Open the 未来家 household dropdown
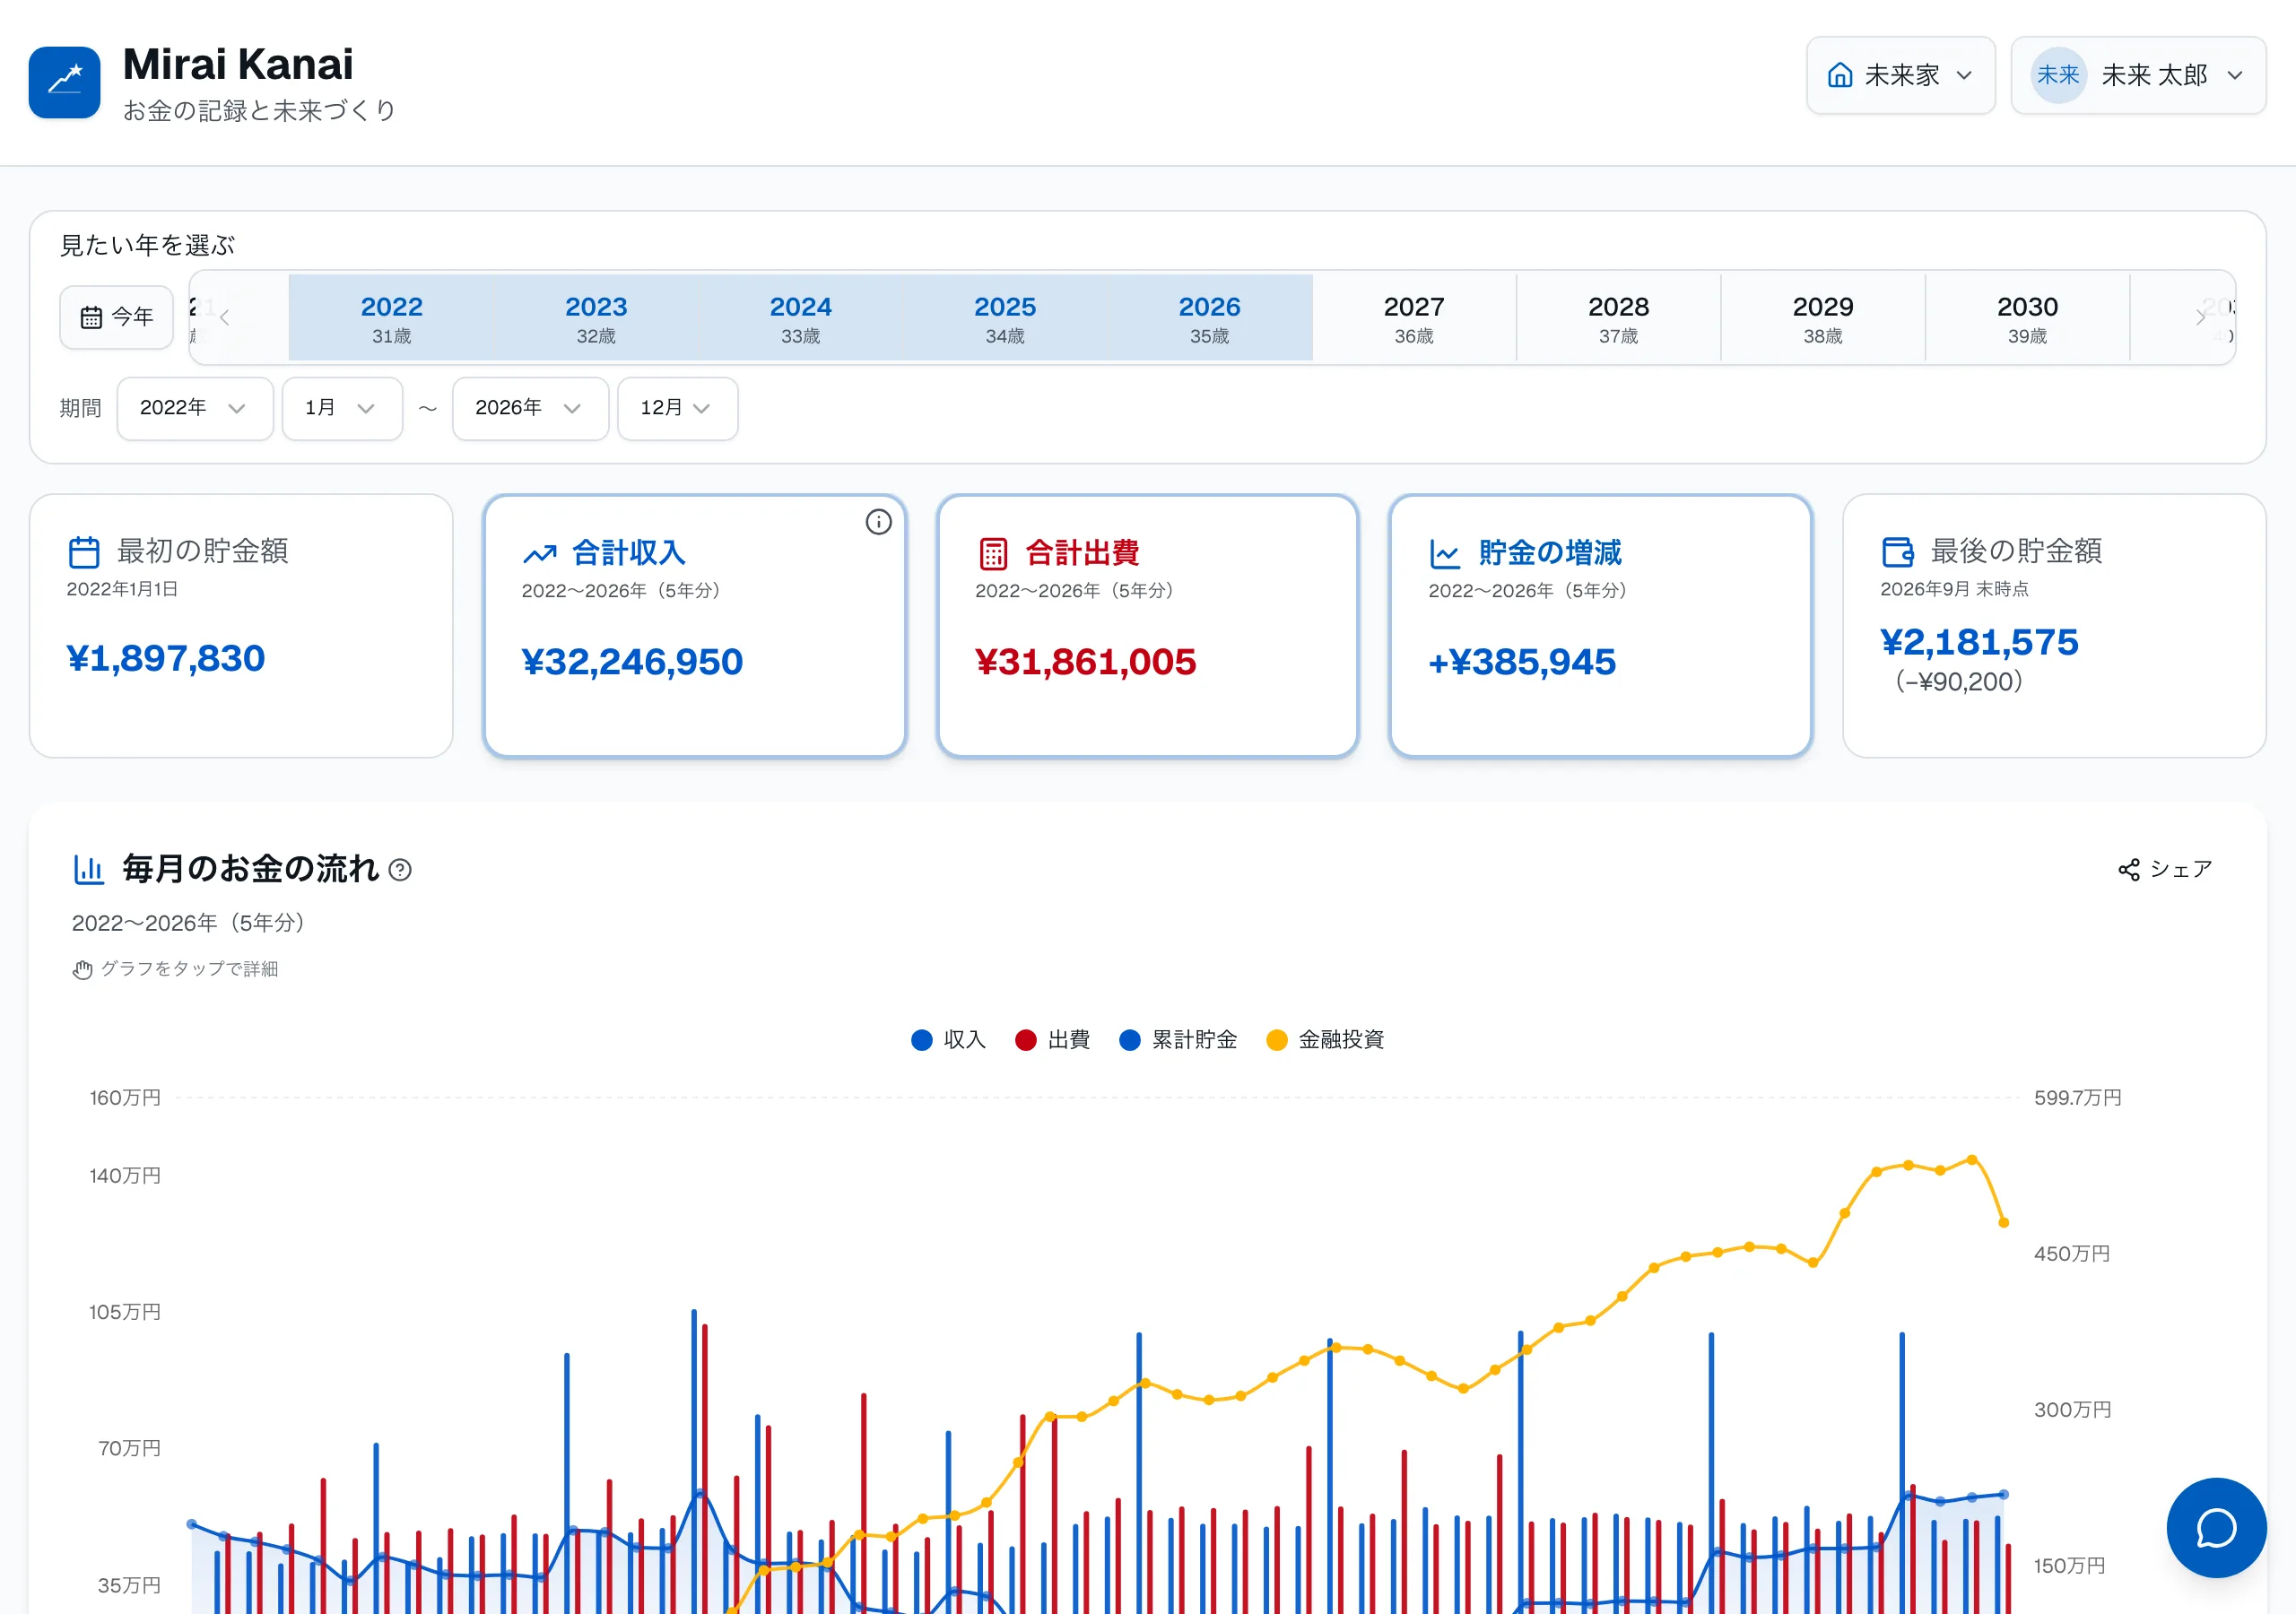2296x1614 pixels. click(x=1900, y=75)
